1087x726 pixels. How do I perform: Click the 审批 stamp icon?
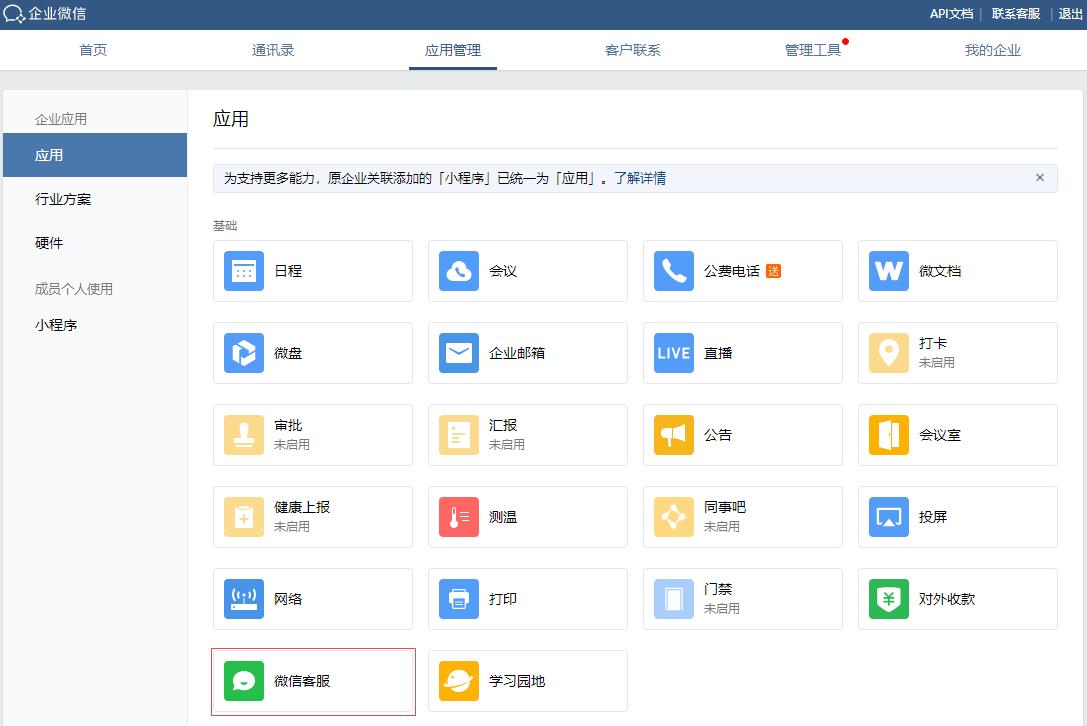point(244,435)
